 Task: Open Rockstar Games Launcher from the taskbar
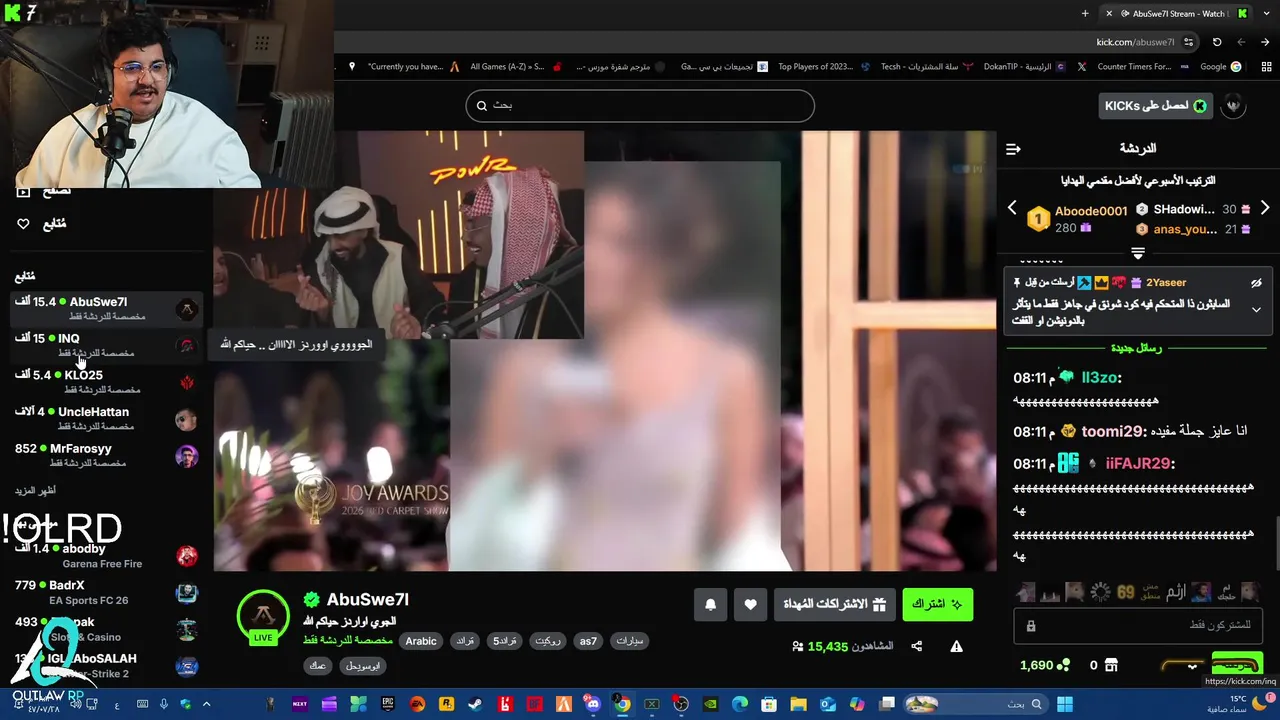pyautogui.click(x=446, y=704)
